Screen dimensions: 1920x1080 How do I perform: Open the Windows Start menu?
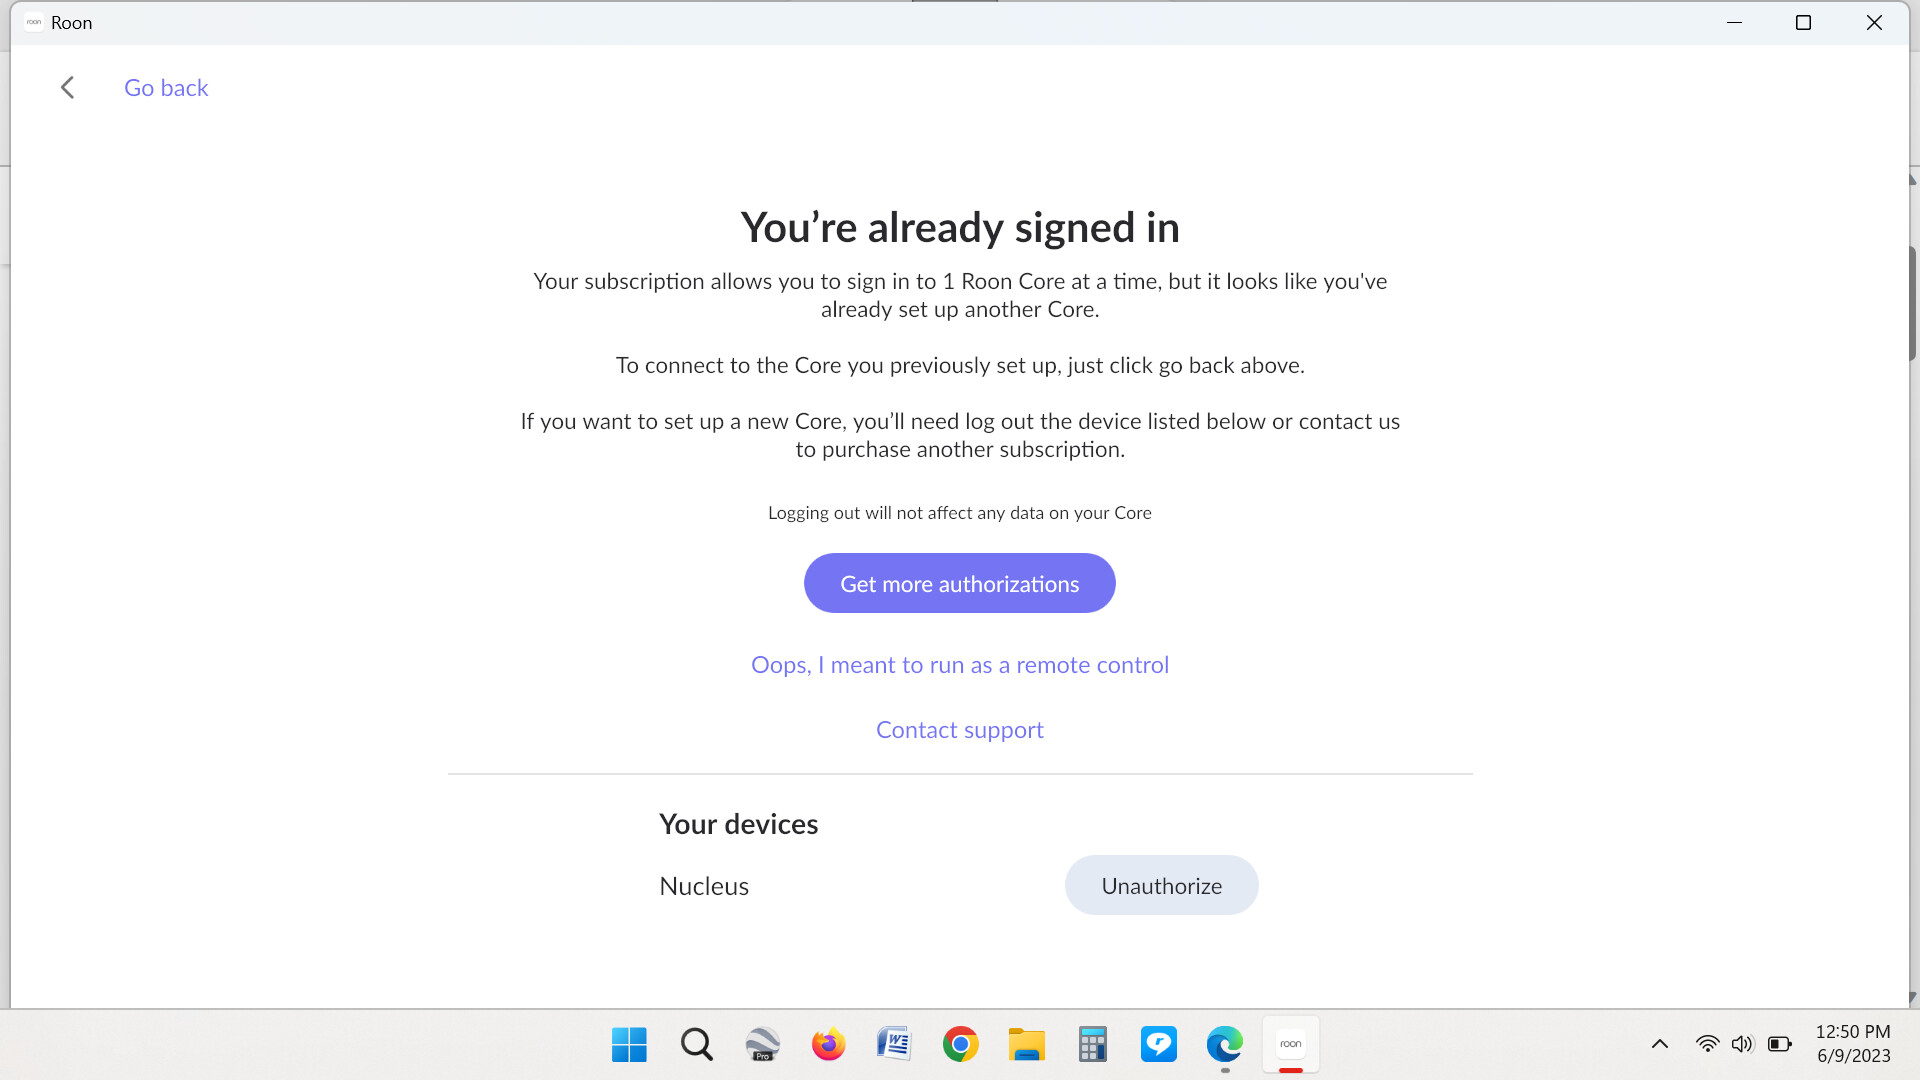point(629,1045)
